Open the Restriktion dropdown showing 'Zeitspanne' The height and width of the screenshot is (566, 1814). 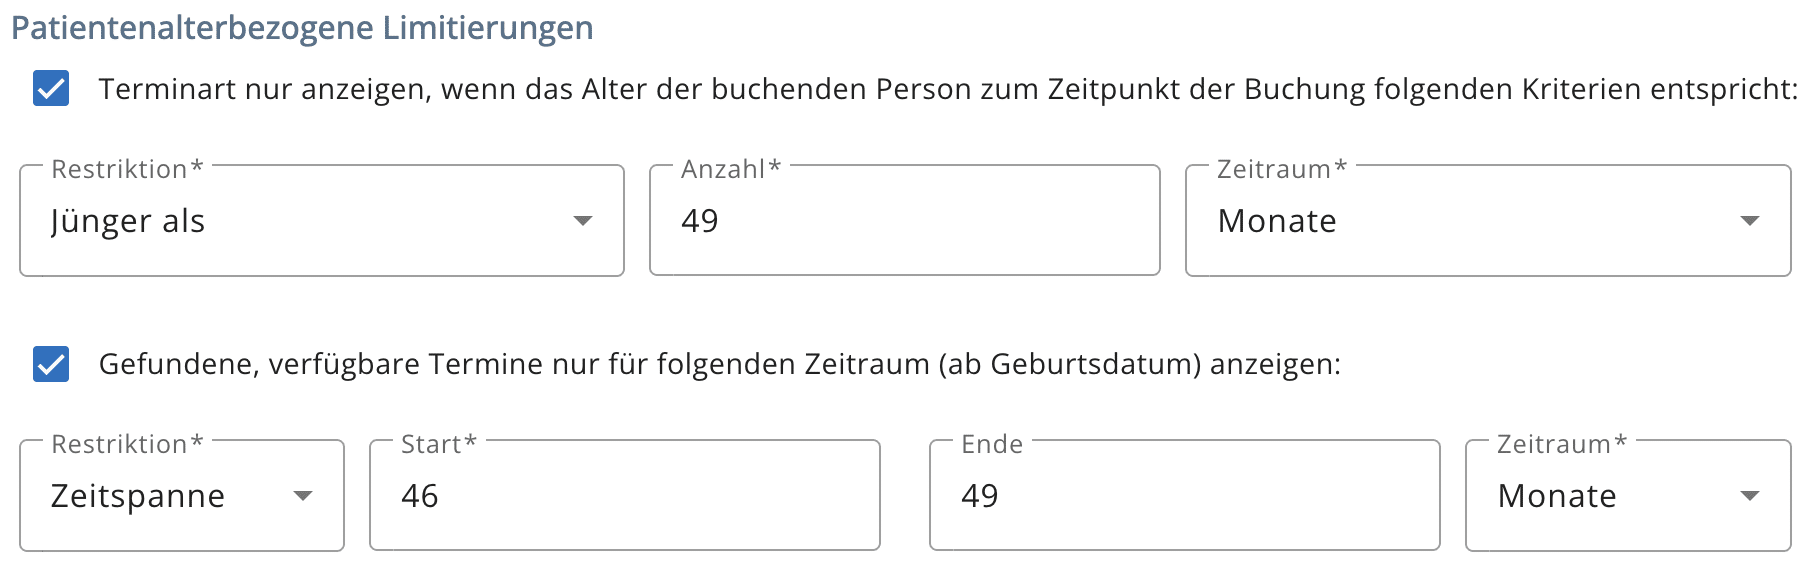point(182,495)
